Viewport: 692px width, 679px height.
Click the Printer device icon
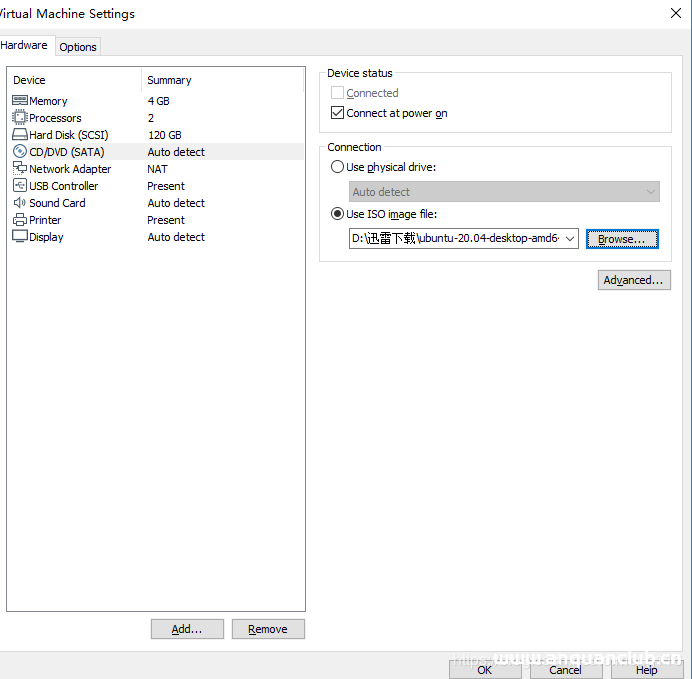[x=20, y=220]
